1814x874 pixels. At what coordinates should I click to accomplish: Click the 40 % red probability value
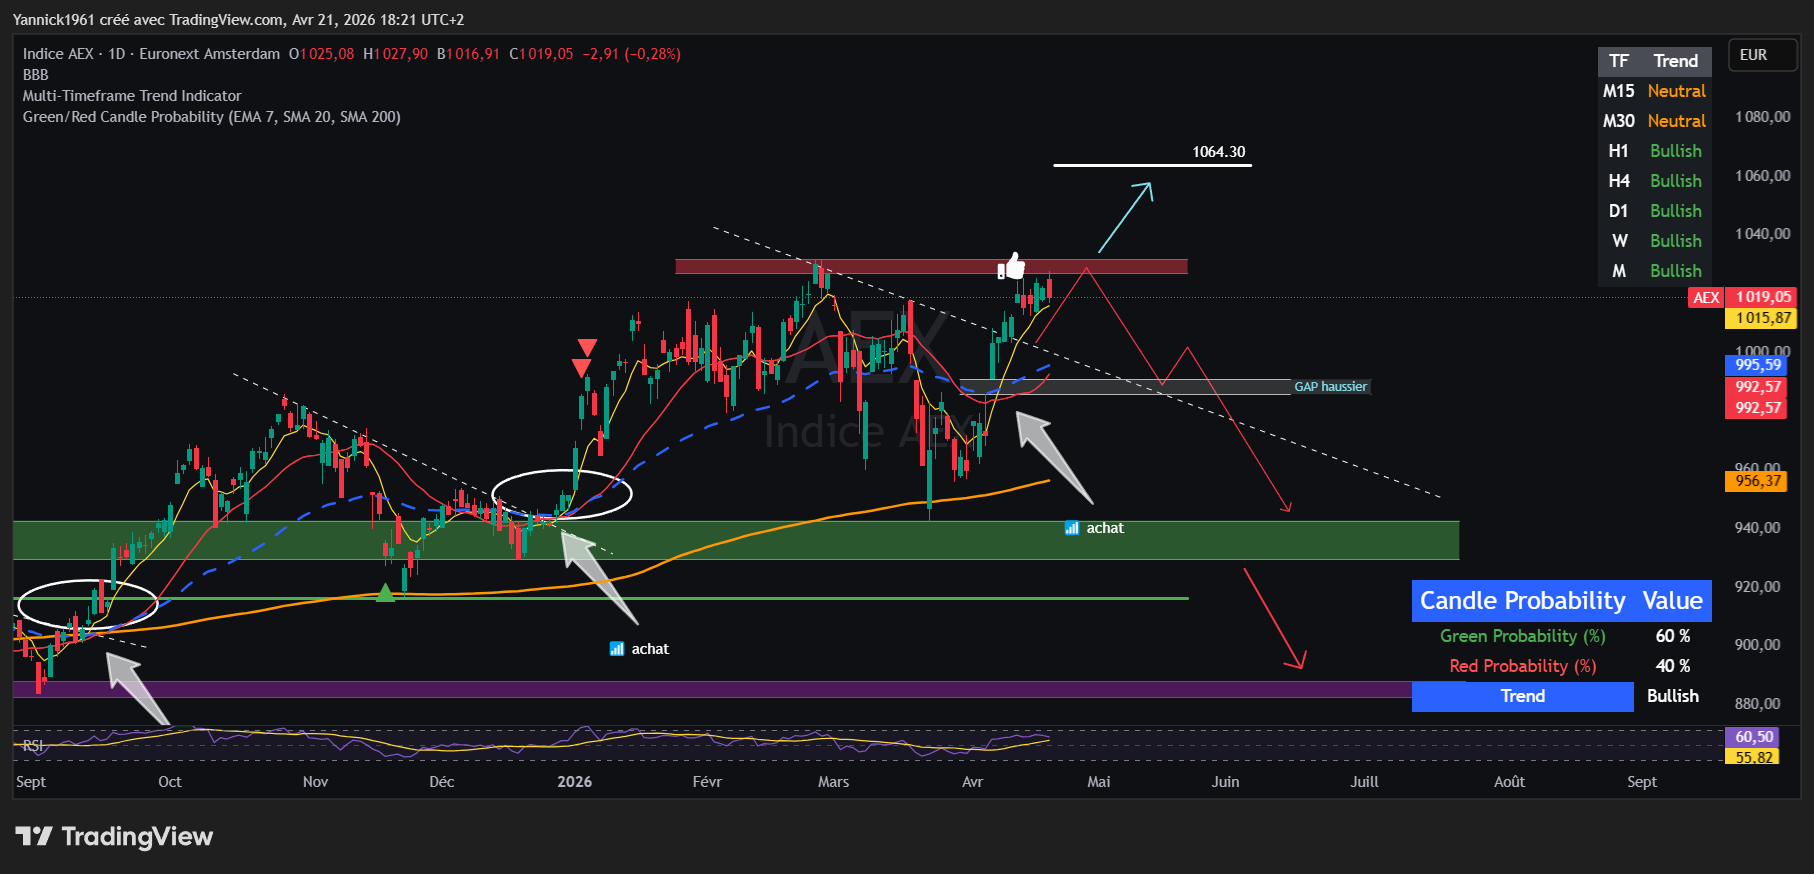pyautogui.click(x=1672, y=666)
